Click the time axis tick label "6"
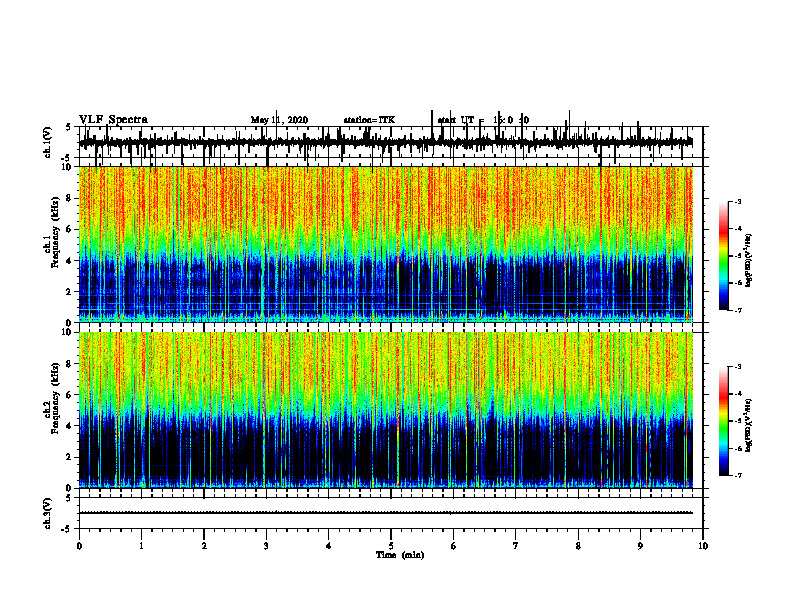The height and width of the screenshot is (612, 792). tap(453, 546)
